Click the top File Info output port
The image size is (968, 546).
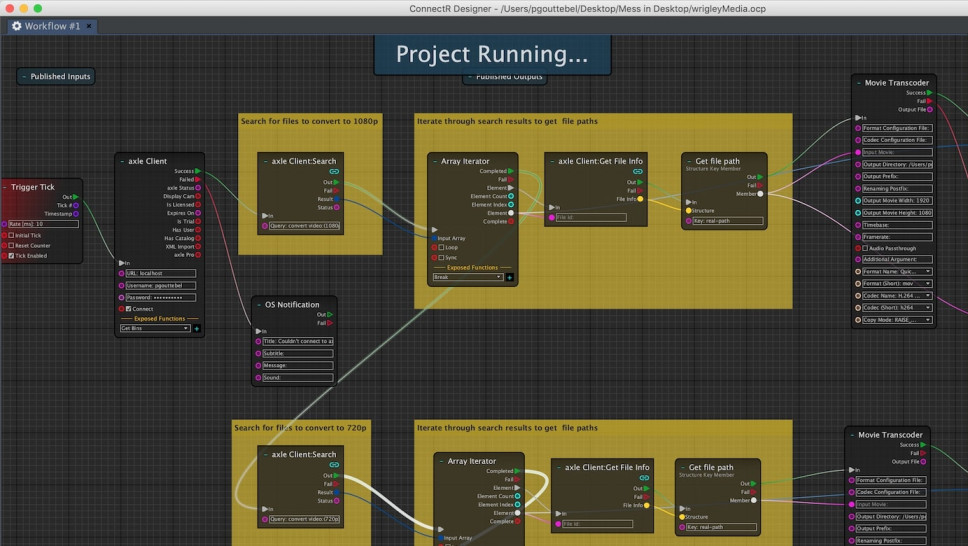click(x=640, y=199)
